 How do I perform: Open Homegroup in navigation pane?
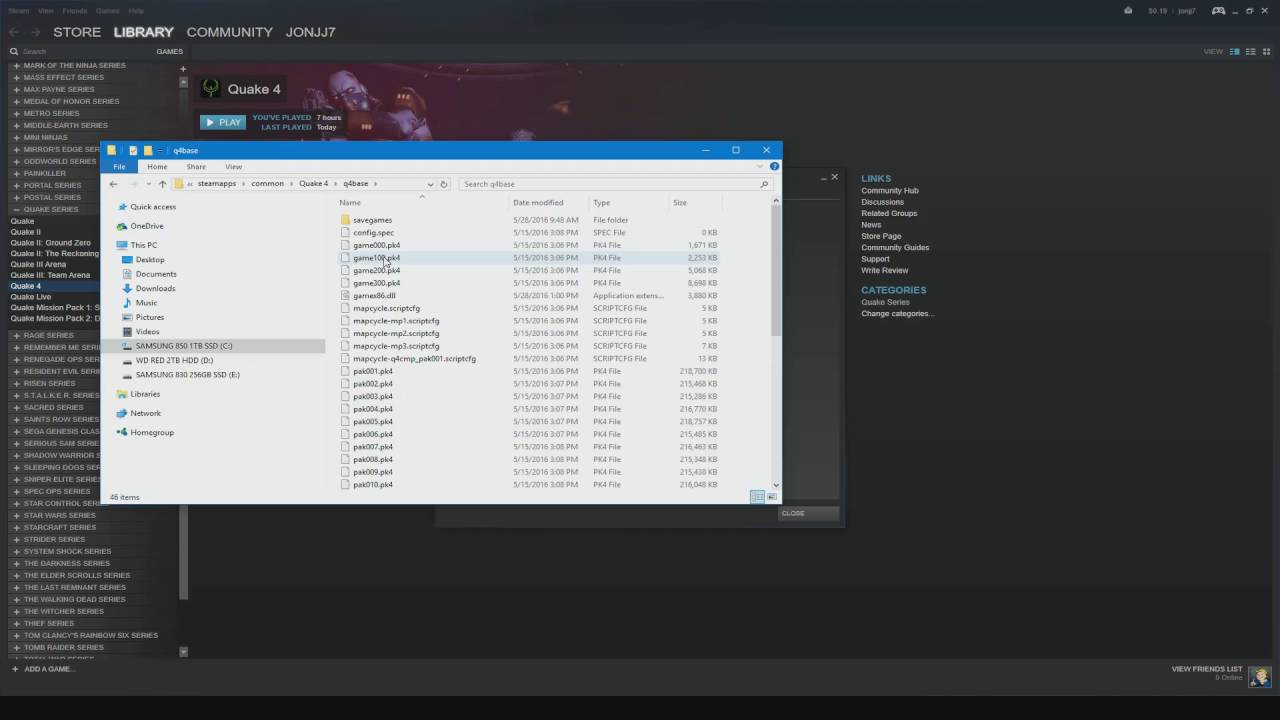(151, 433)
